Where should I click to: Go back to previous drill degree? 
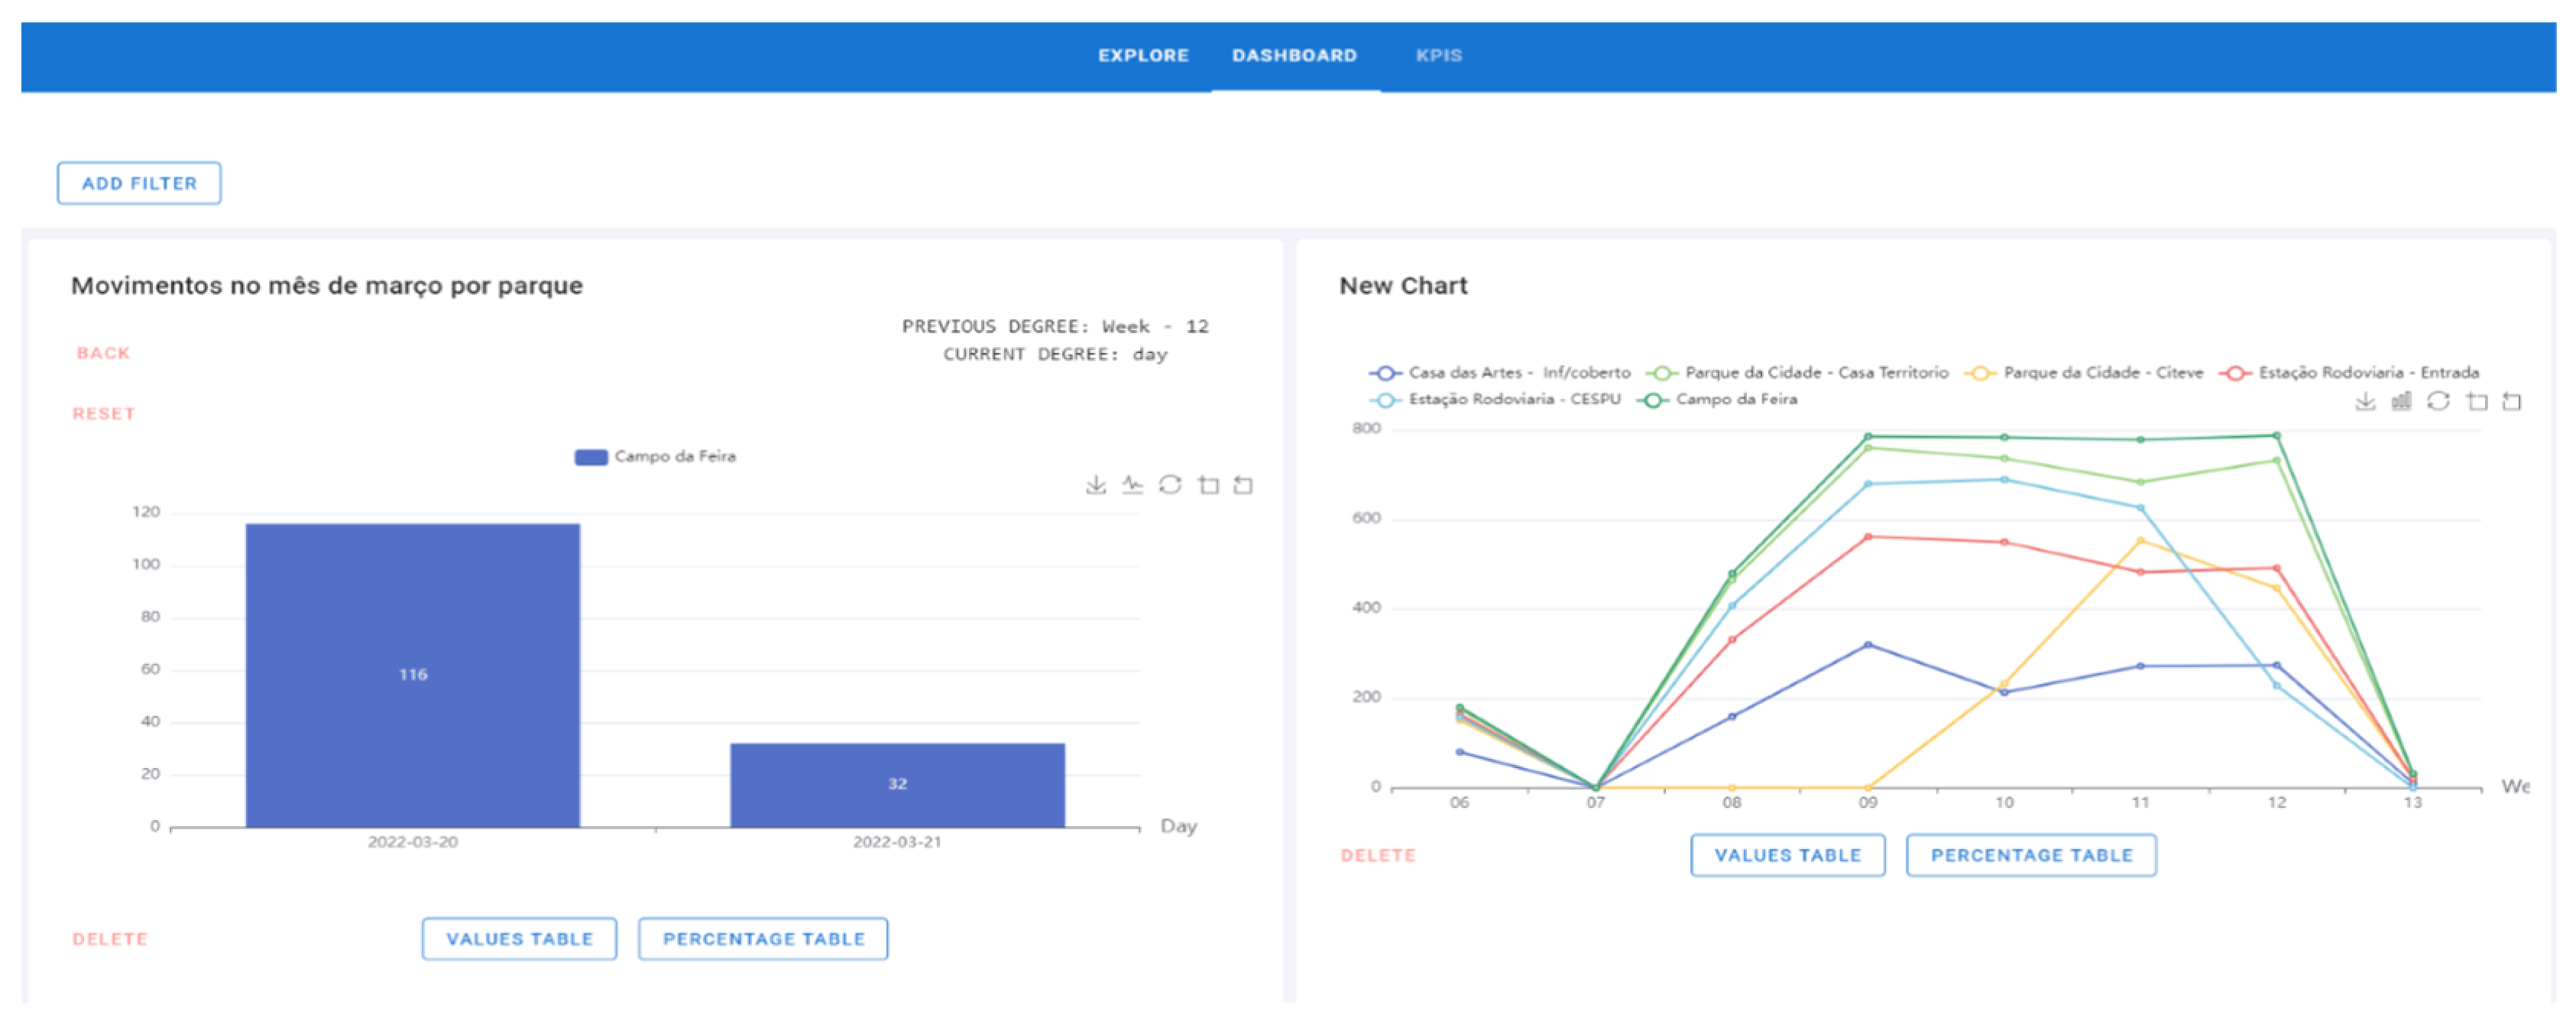pyautogui.click(x=103, y=354)
